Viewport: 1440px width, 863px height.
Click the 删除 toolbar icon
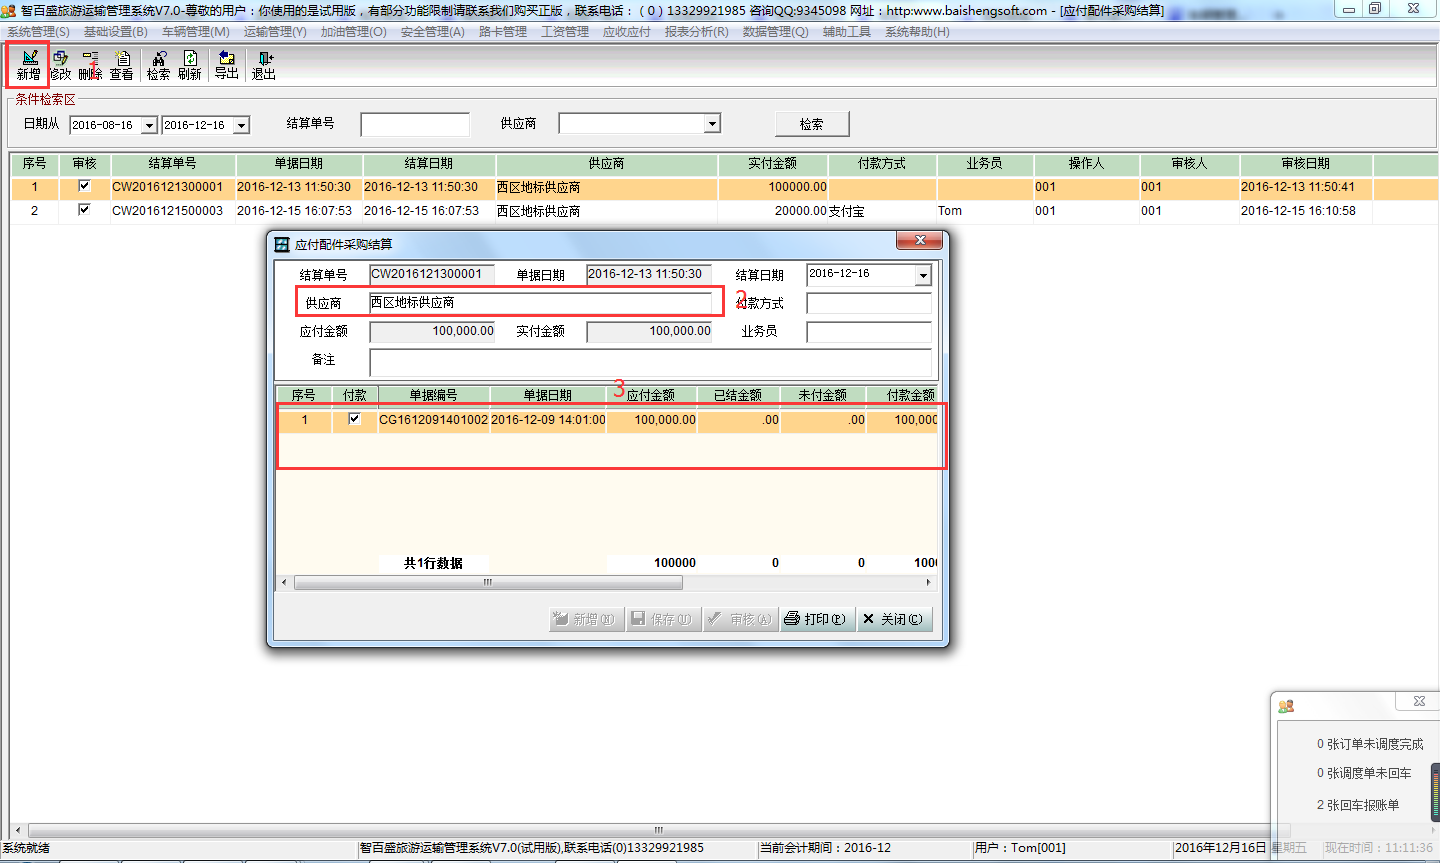[x=90, y=65]
